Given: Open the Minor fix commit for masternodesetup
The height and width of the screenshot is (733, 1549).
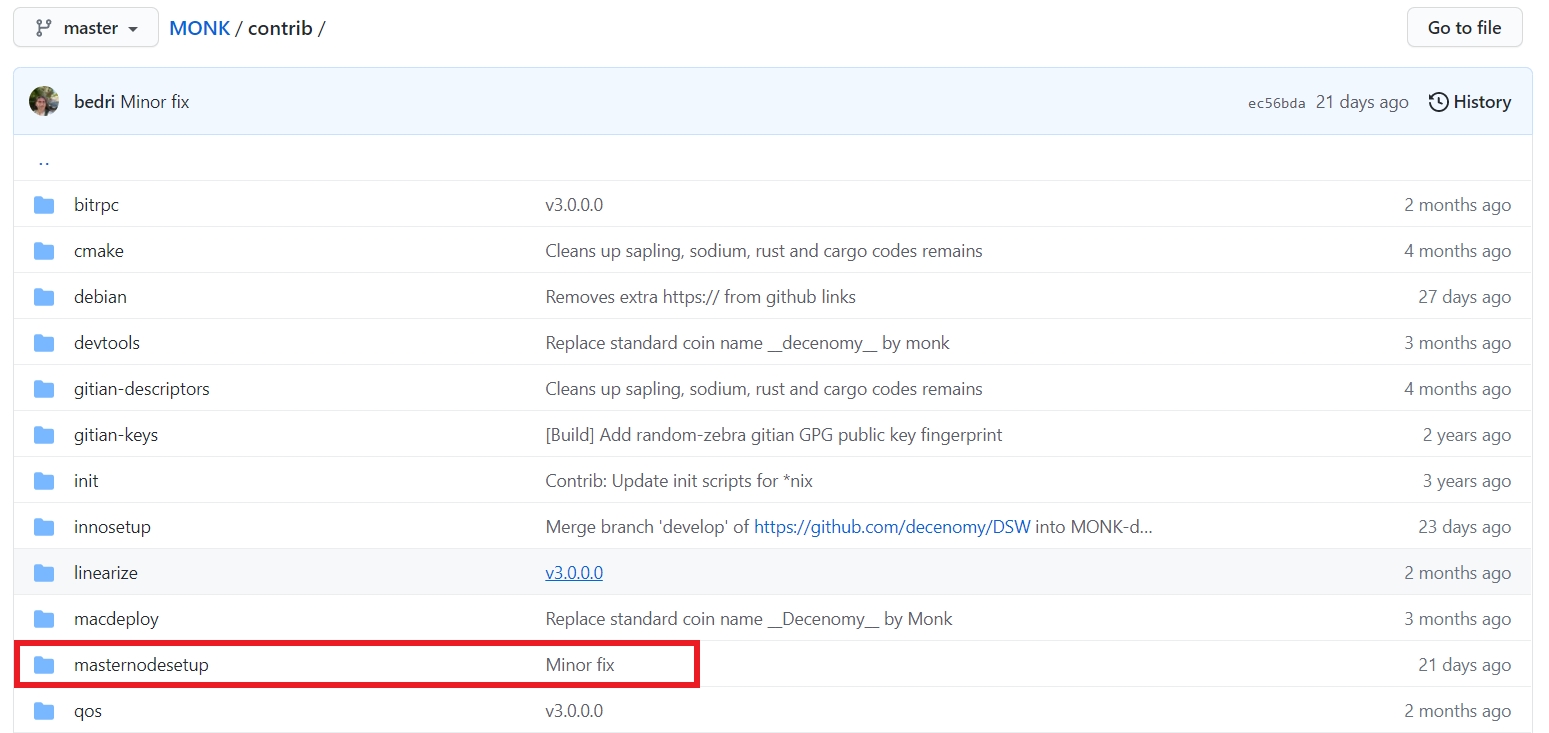Looking at the screenshot, I should [x=580, y=665].
